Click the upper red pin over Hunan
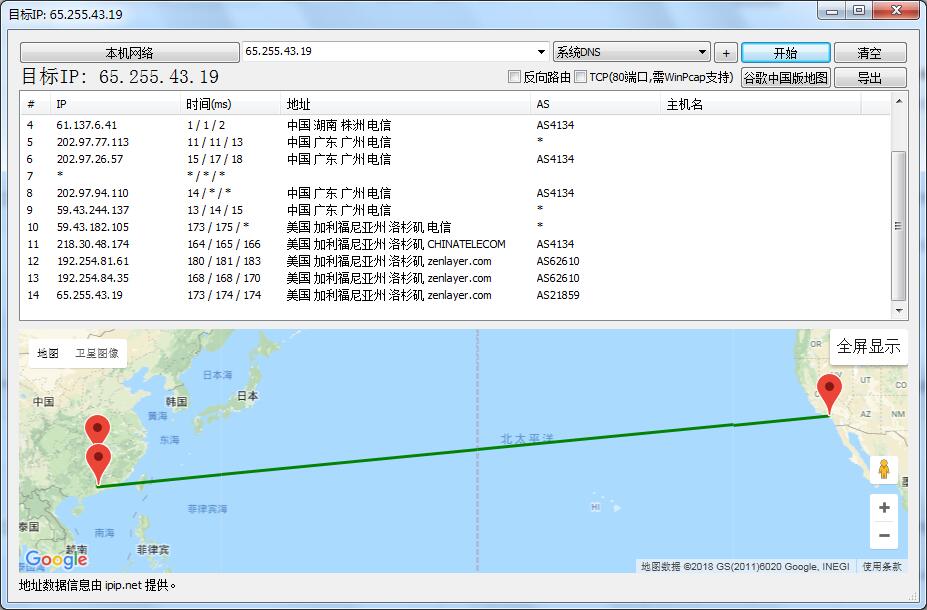Image resolution: width=927 pixels, height=610 pixels. [97, 429]
